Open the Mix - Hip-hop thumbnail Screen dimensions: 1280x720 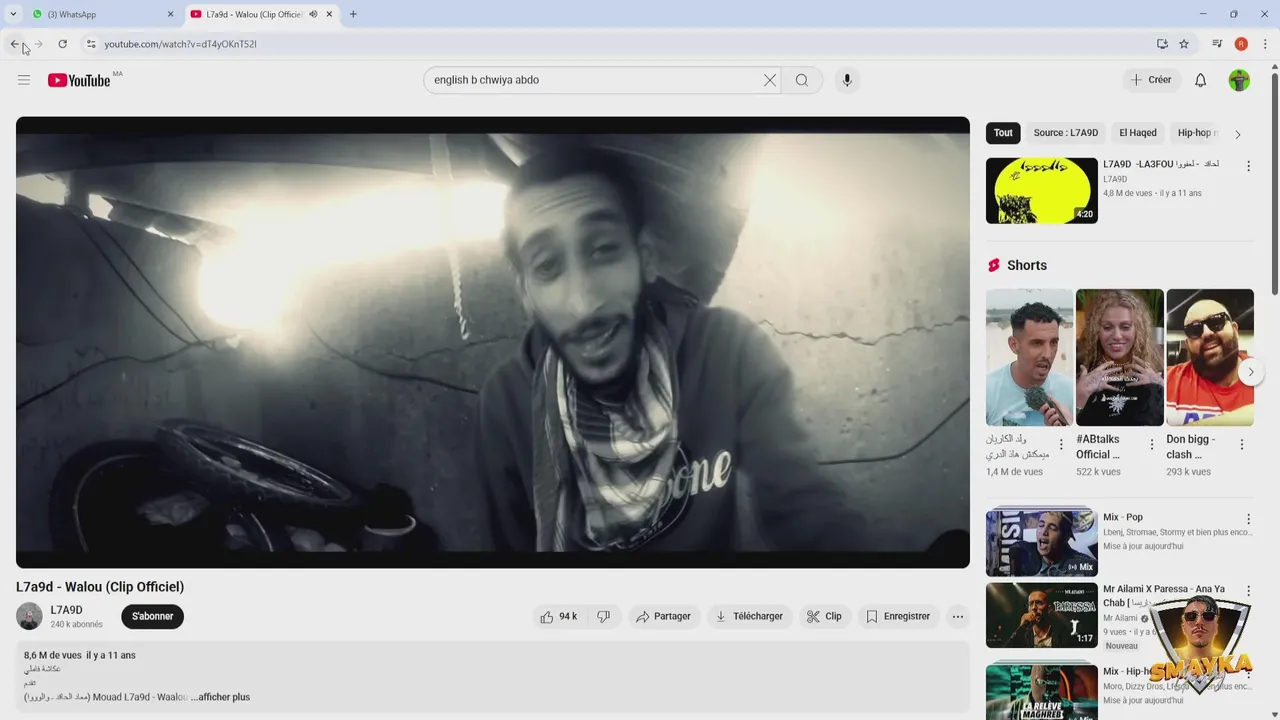(1042, 692)
